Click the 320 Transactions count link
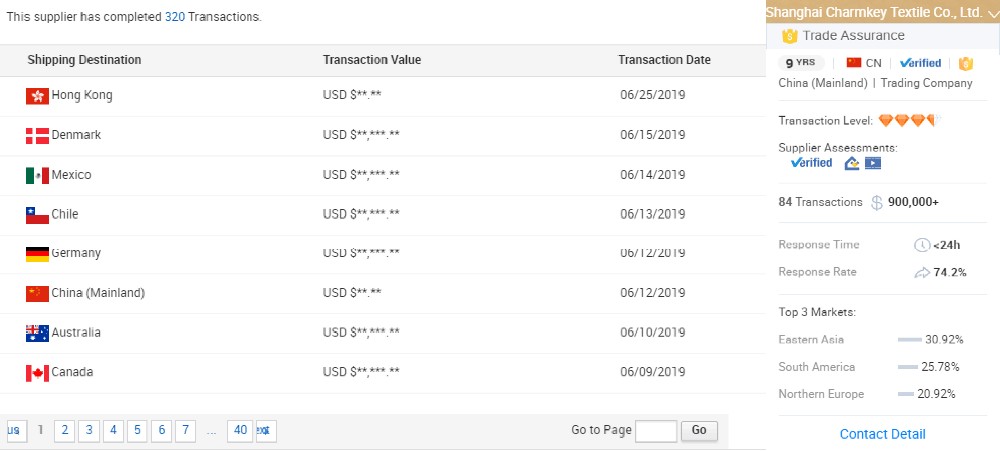Screen dimensions: 1000x451 [x=174, y=17]
